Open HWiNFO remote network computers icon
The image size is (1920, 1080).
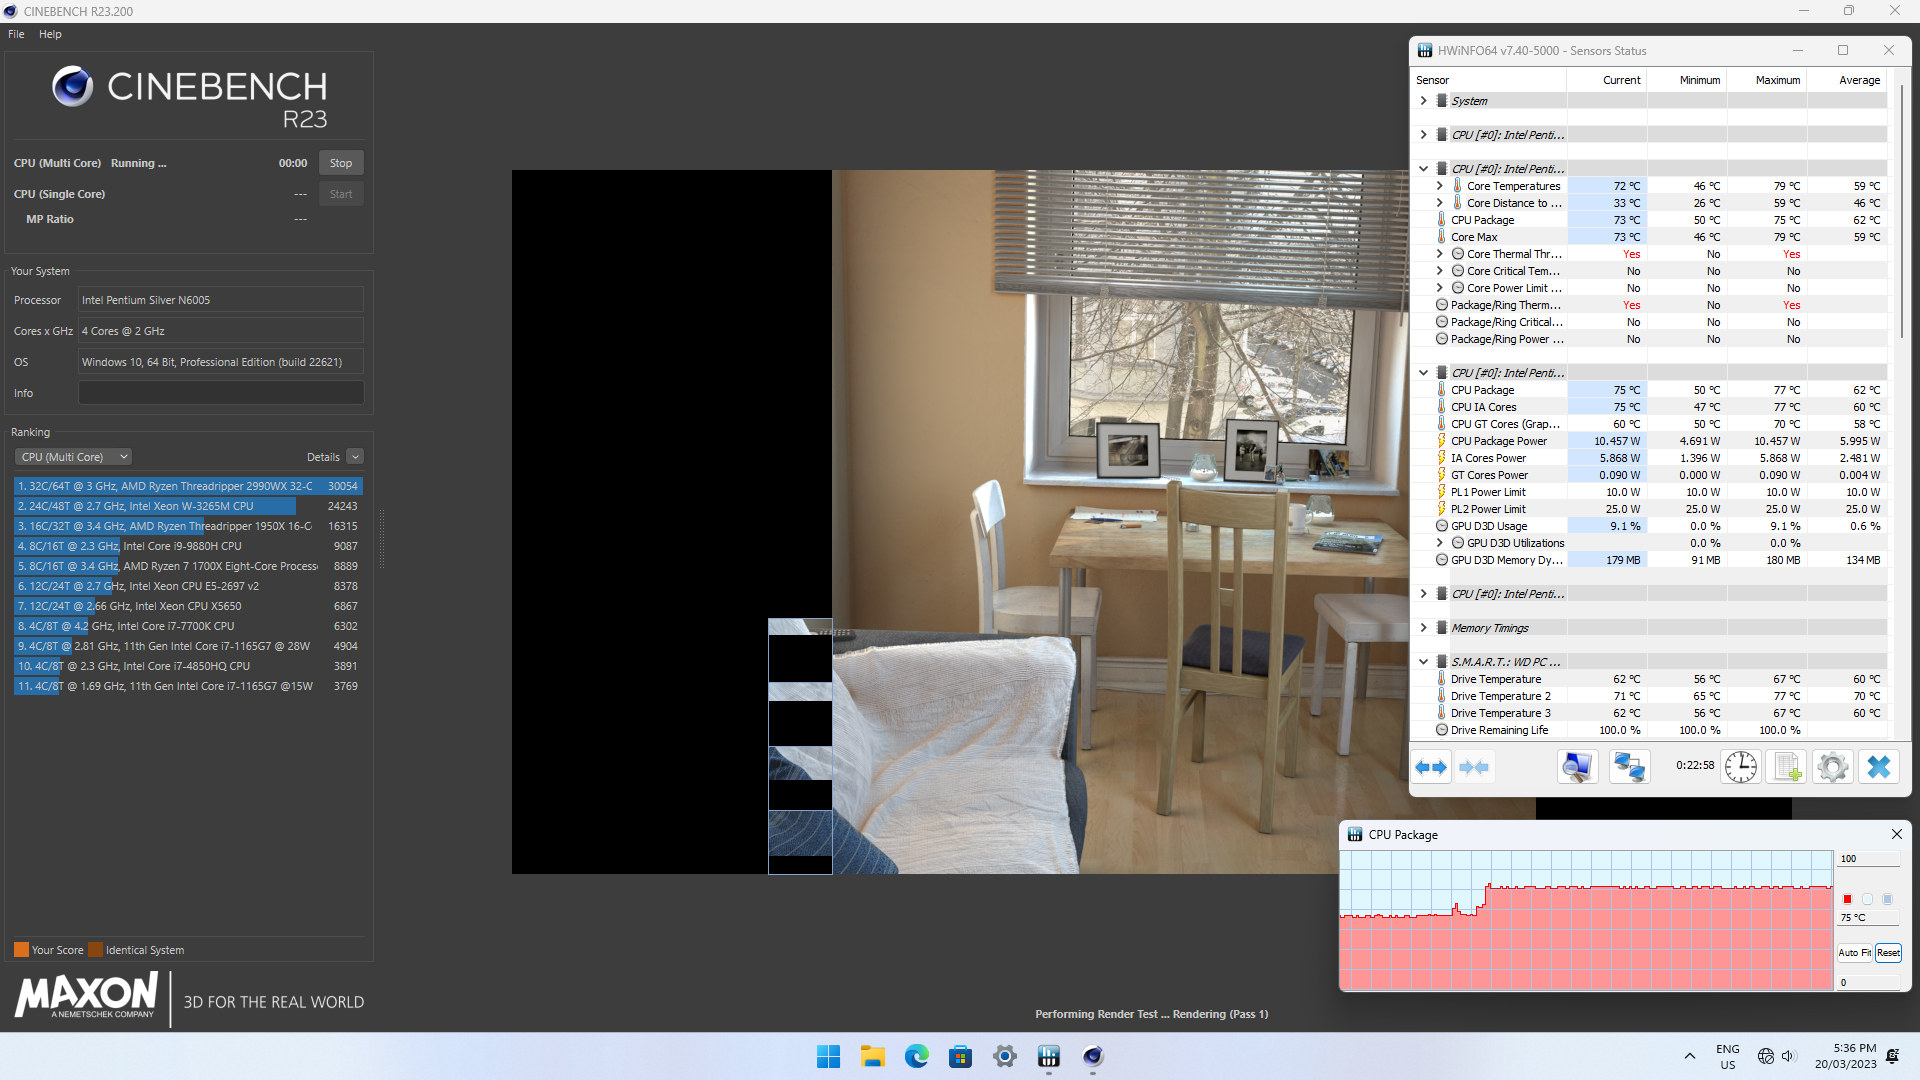point(1629,767)
